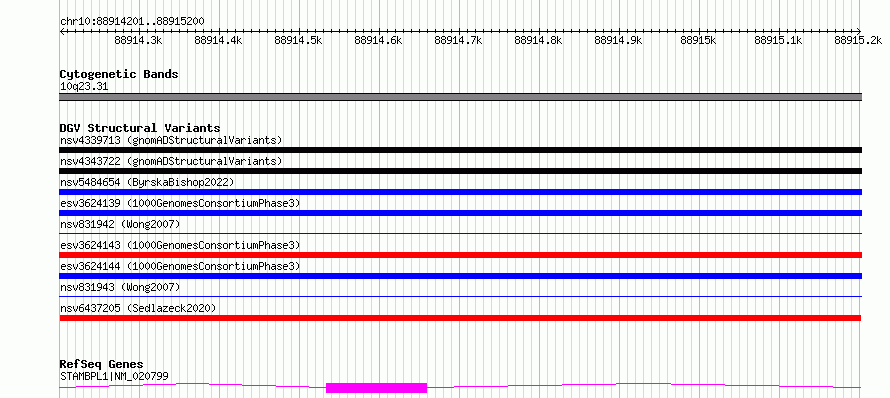Click the 88914.4k ruler tick label
890x398 pixels.
(219, 40)
